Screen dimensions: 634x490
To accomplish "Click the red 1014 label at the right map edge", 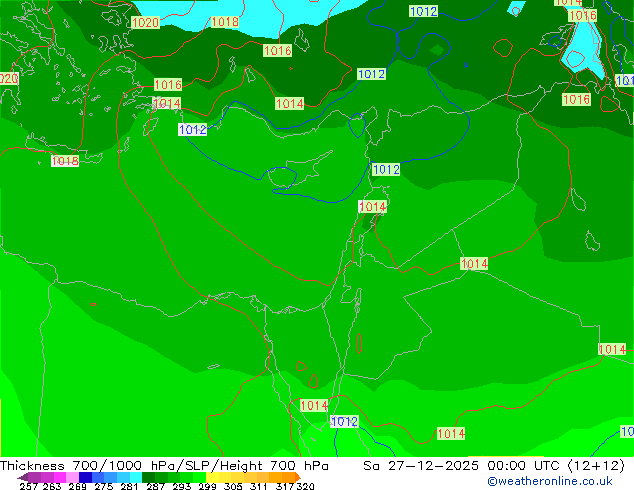I will click(x=612, y=349).
